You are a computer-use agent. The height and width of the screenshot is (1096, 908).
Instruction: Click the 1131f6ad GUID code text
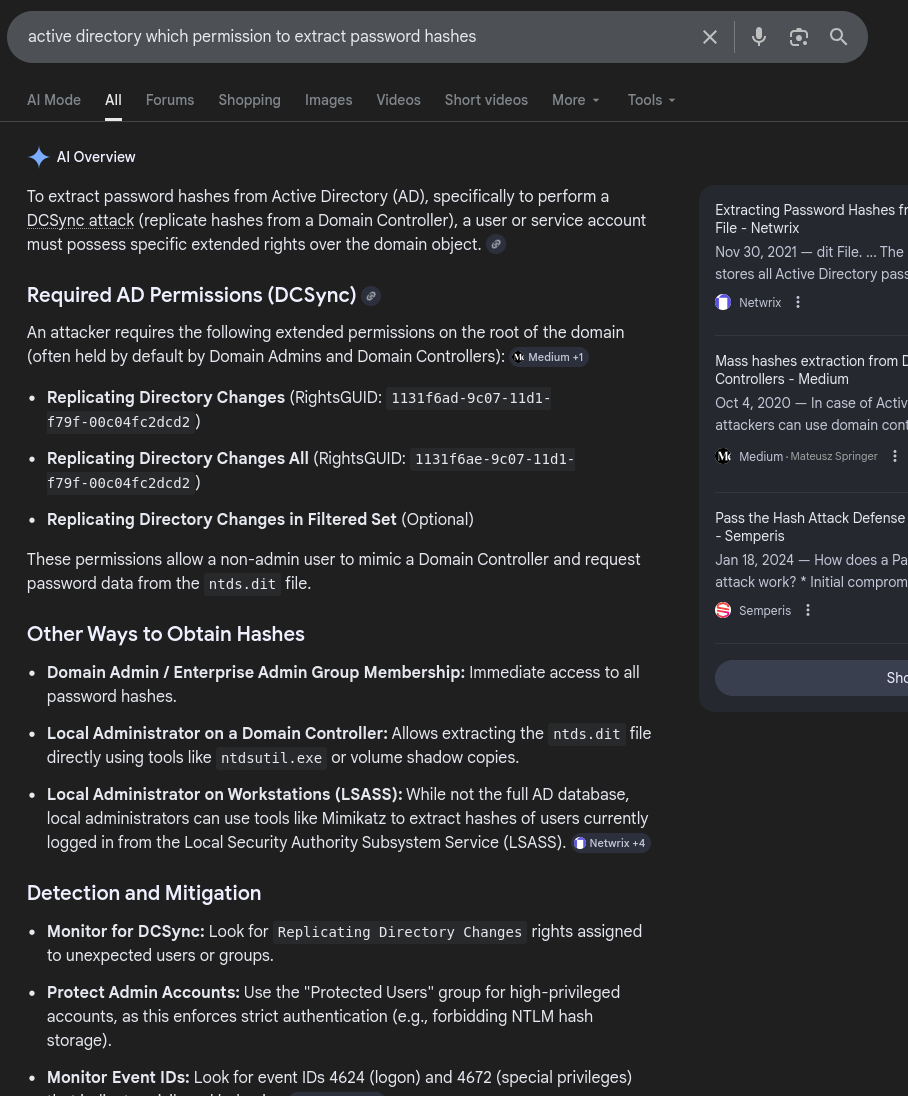tap(299, 410)
